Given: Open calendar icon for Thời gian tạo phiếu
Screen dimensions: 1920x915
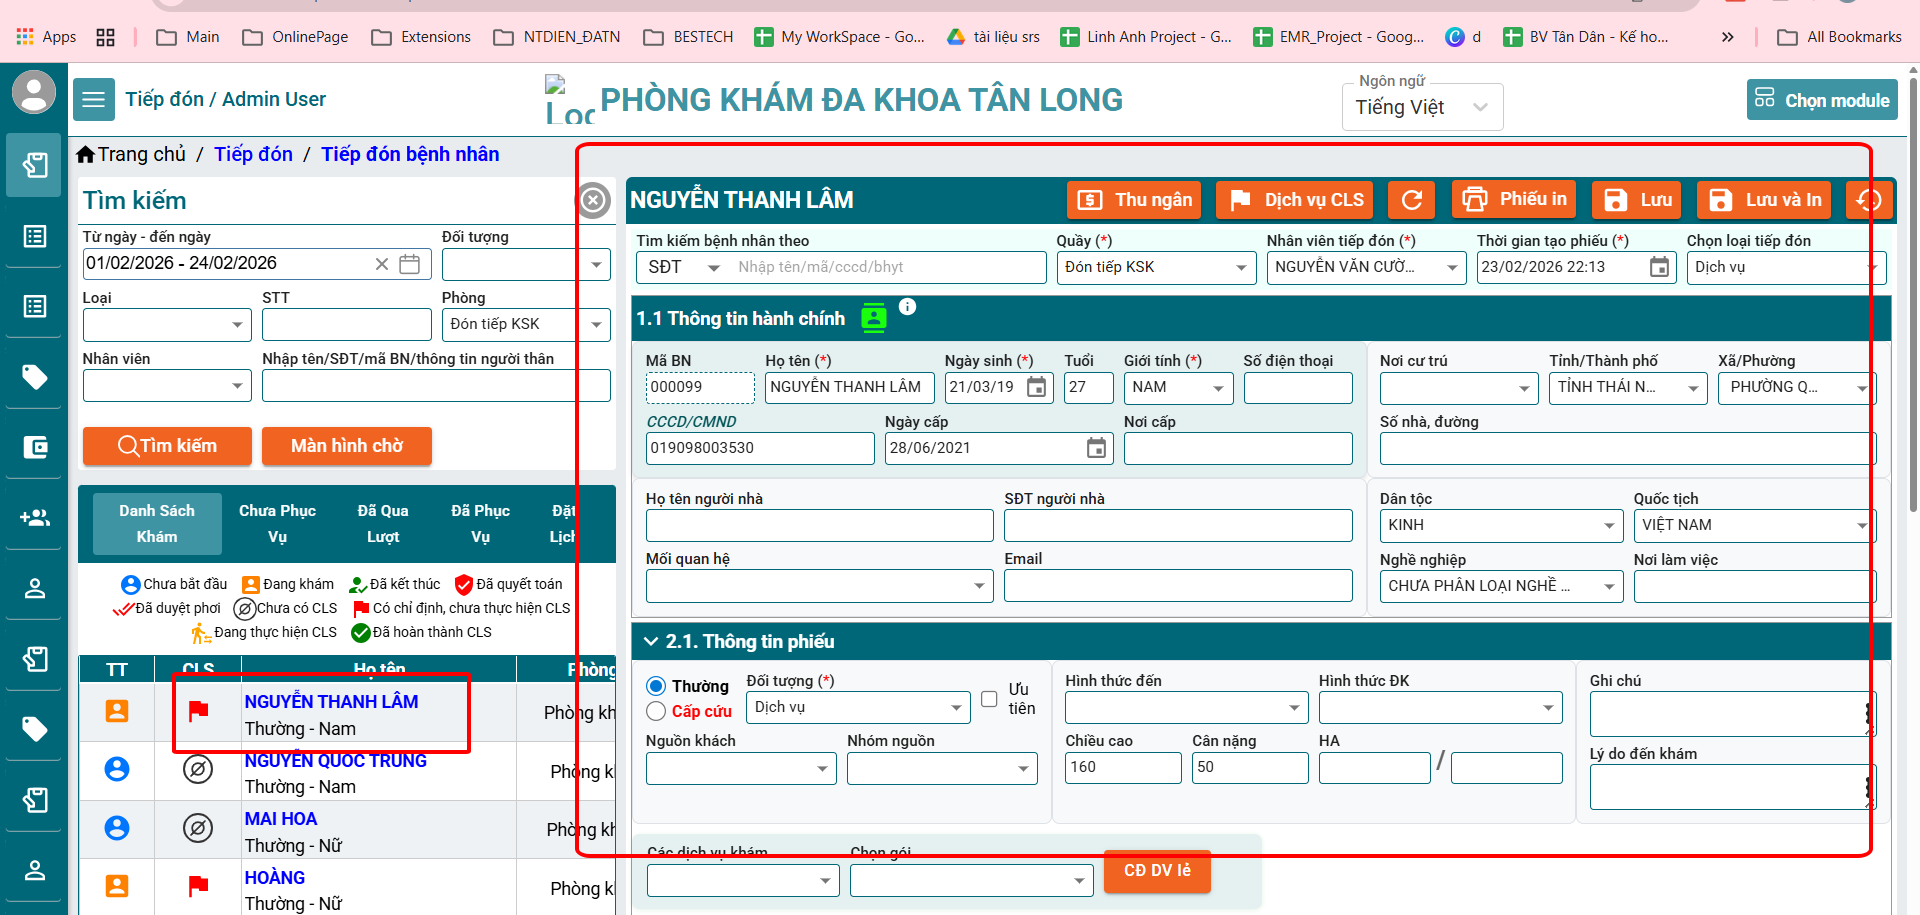Looking at the screenshot, I should [x=1659, y=267].
